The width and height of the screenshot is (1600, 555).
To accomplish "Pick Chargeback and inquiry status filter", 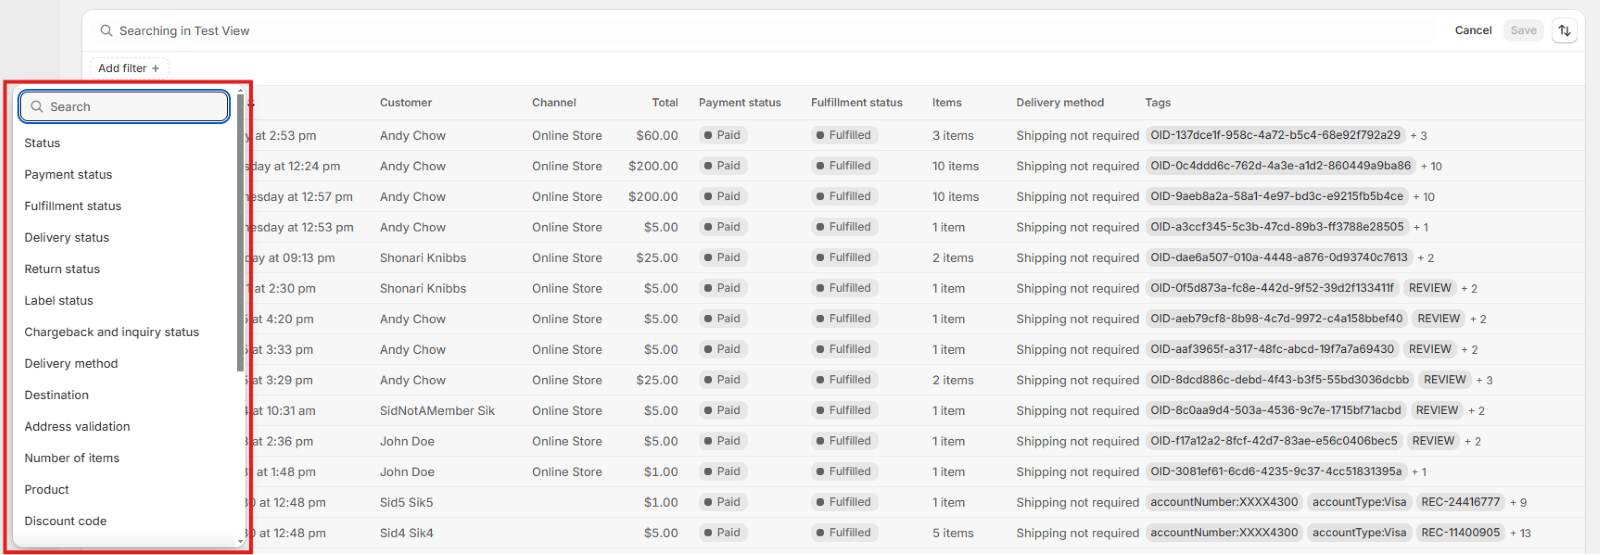I will 111,332.
